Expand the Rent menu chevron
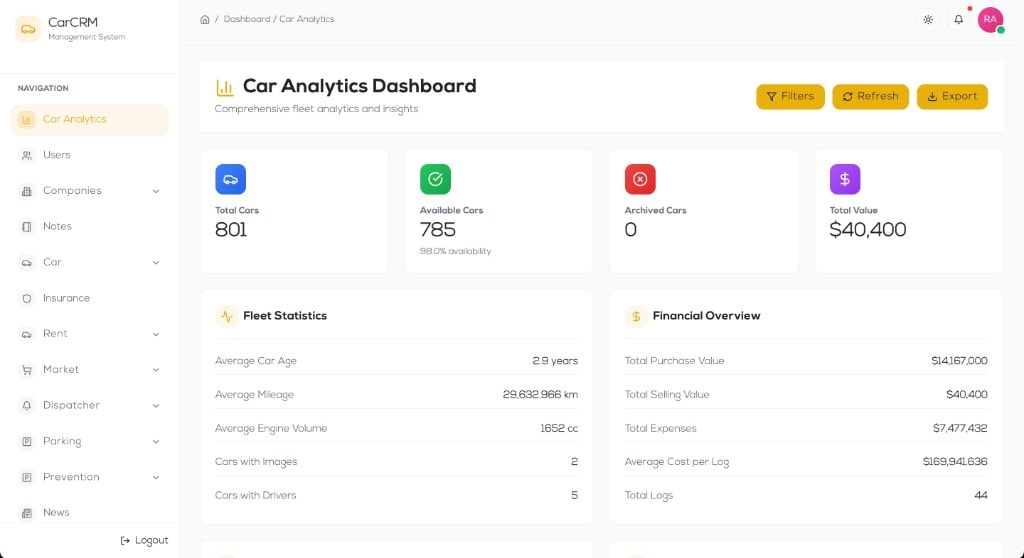Image resolution: width=1024 pixels, height=558 pixels. pyautogui.click(x=156, y=335)
